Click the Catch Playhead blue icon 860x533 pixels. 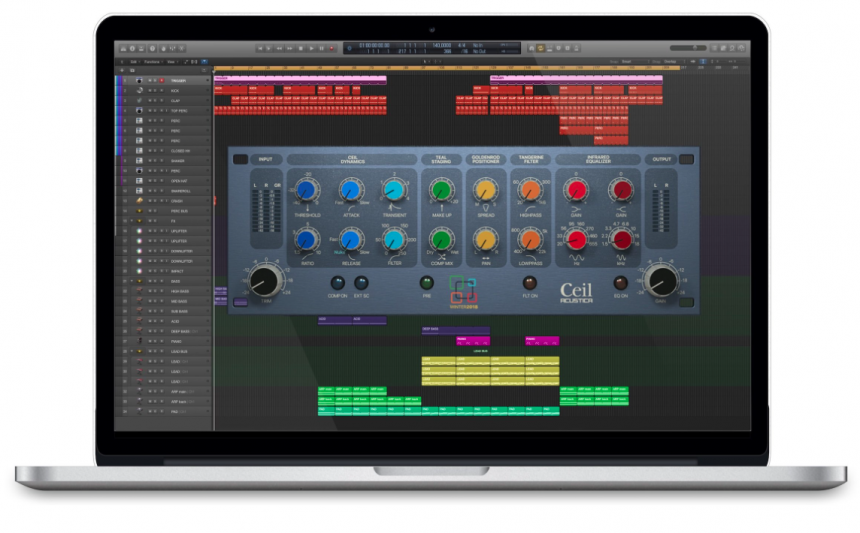click(204, 61)
